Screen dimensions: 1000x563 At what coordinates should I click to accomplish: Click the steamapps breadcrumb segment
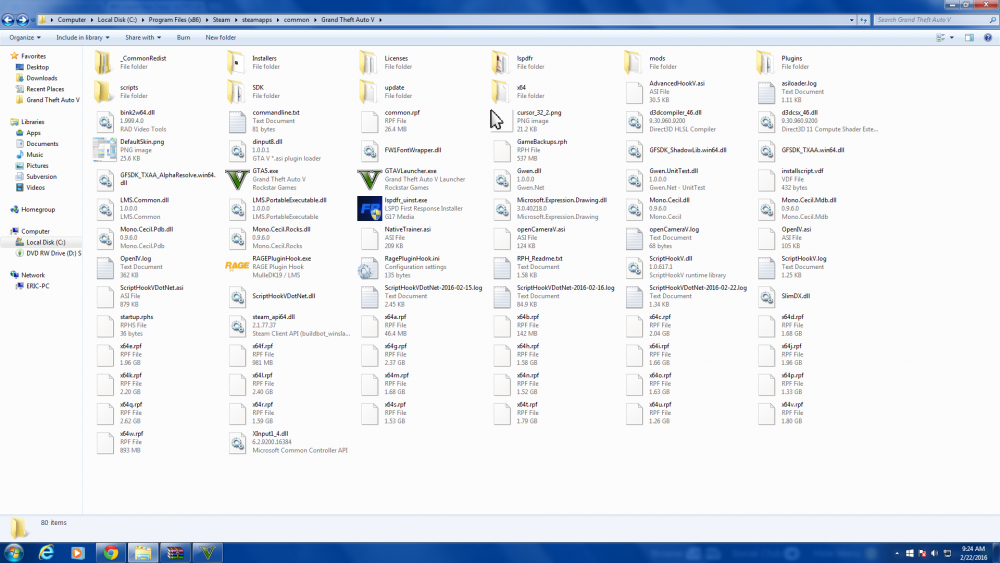(257, 20)
